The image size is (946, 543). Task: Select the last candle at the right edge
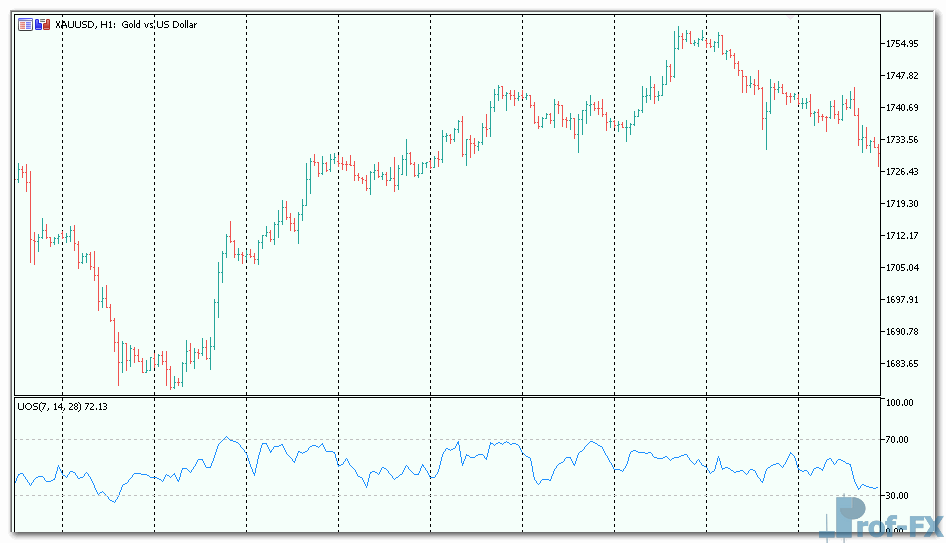pos(878,155)
